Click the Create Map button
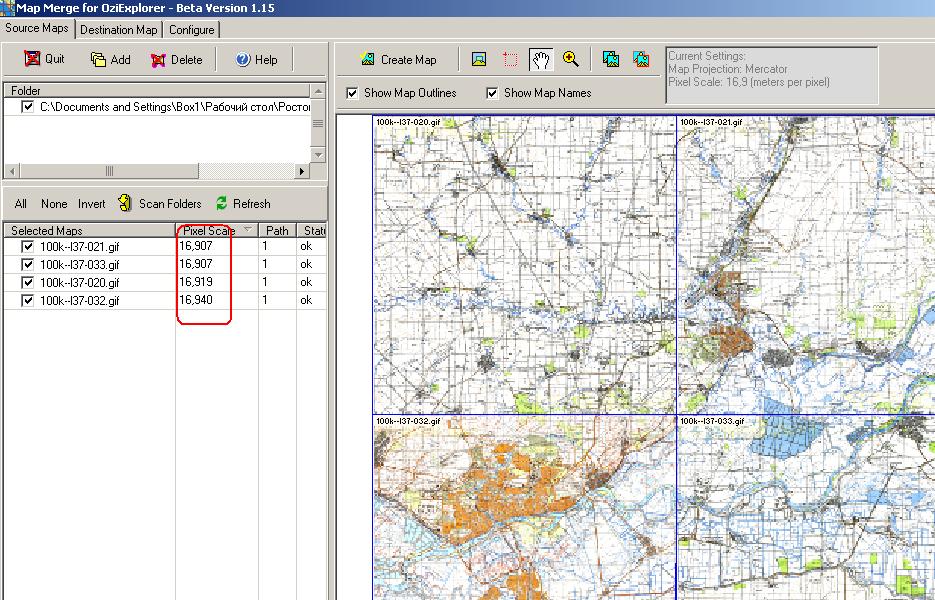 click(398, 60)
